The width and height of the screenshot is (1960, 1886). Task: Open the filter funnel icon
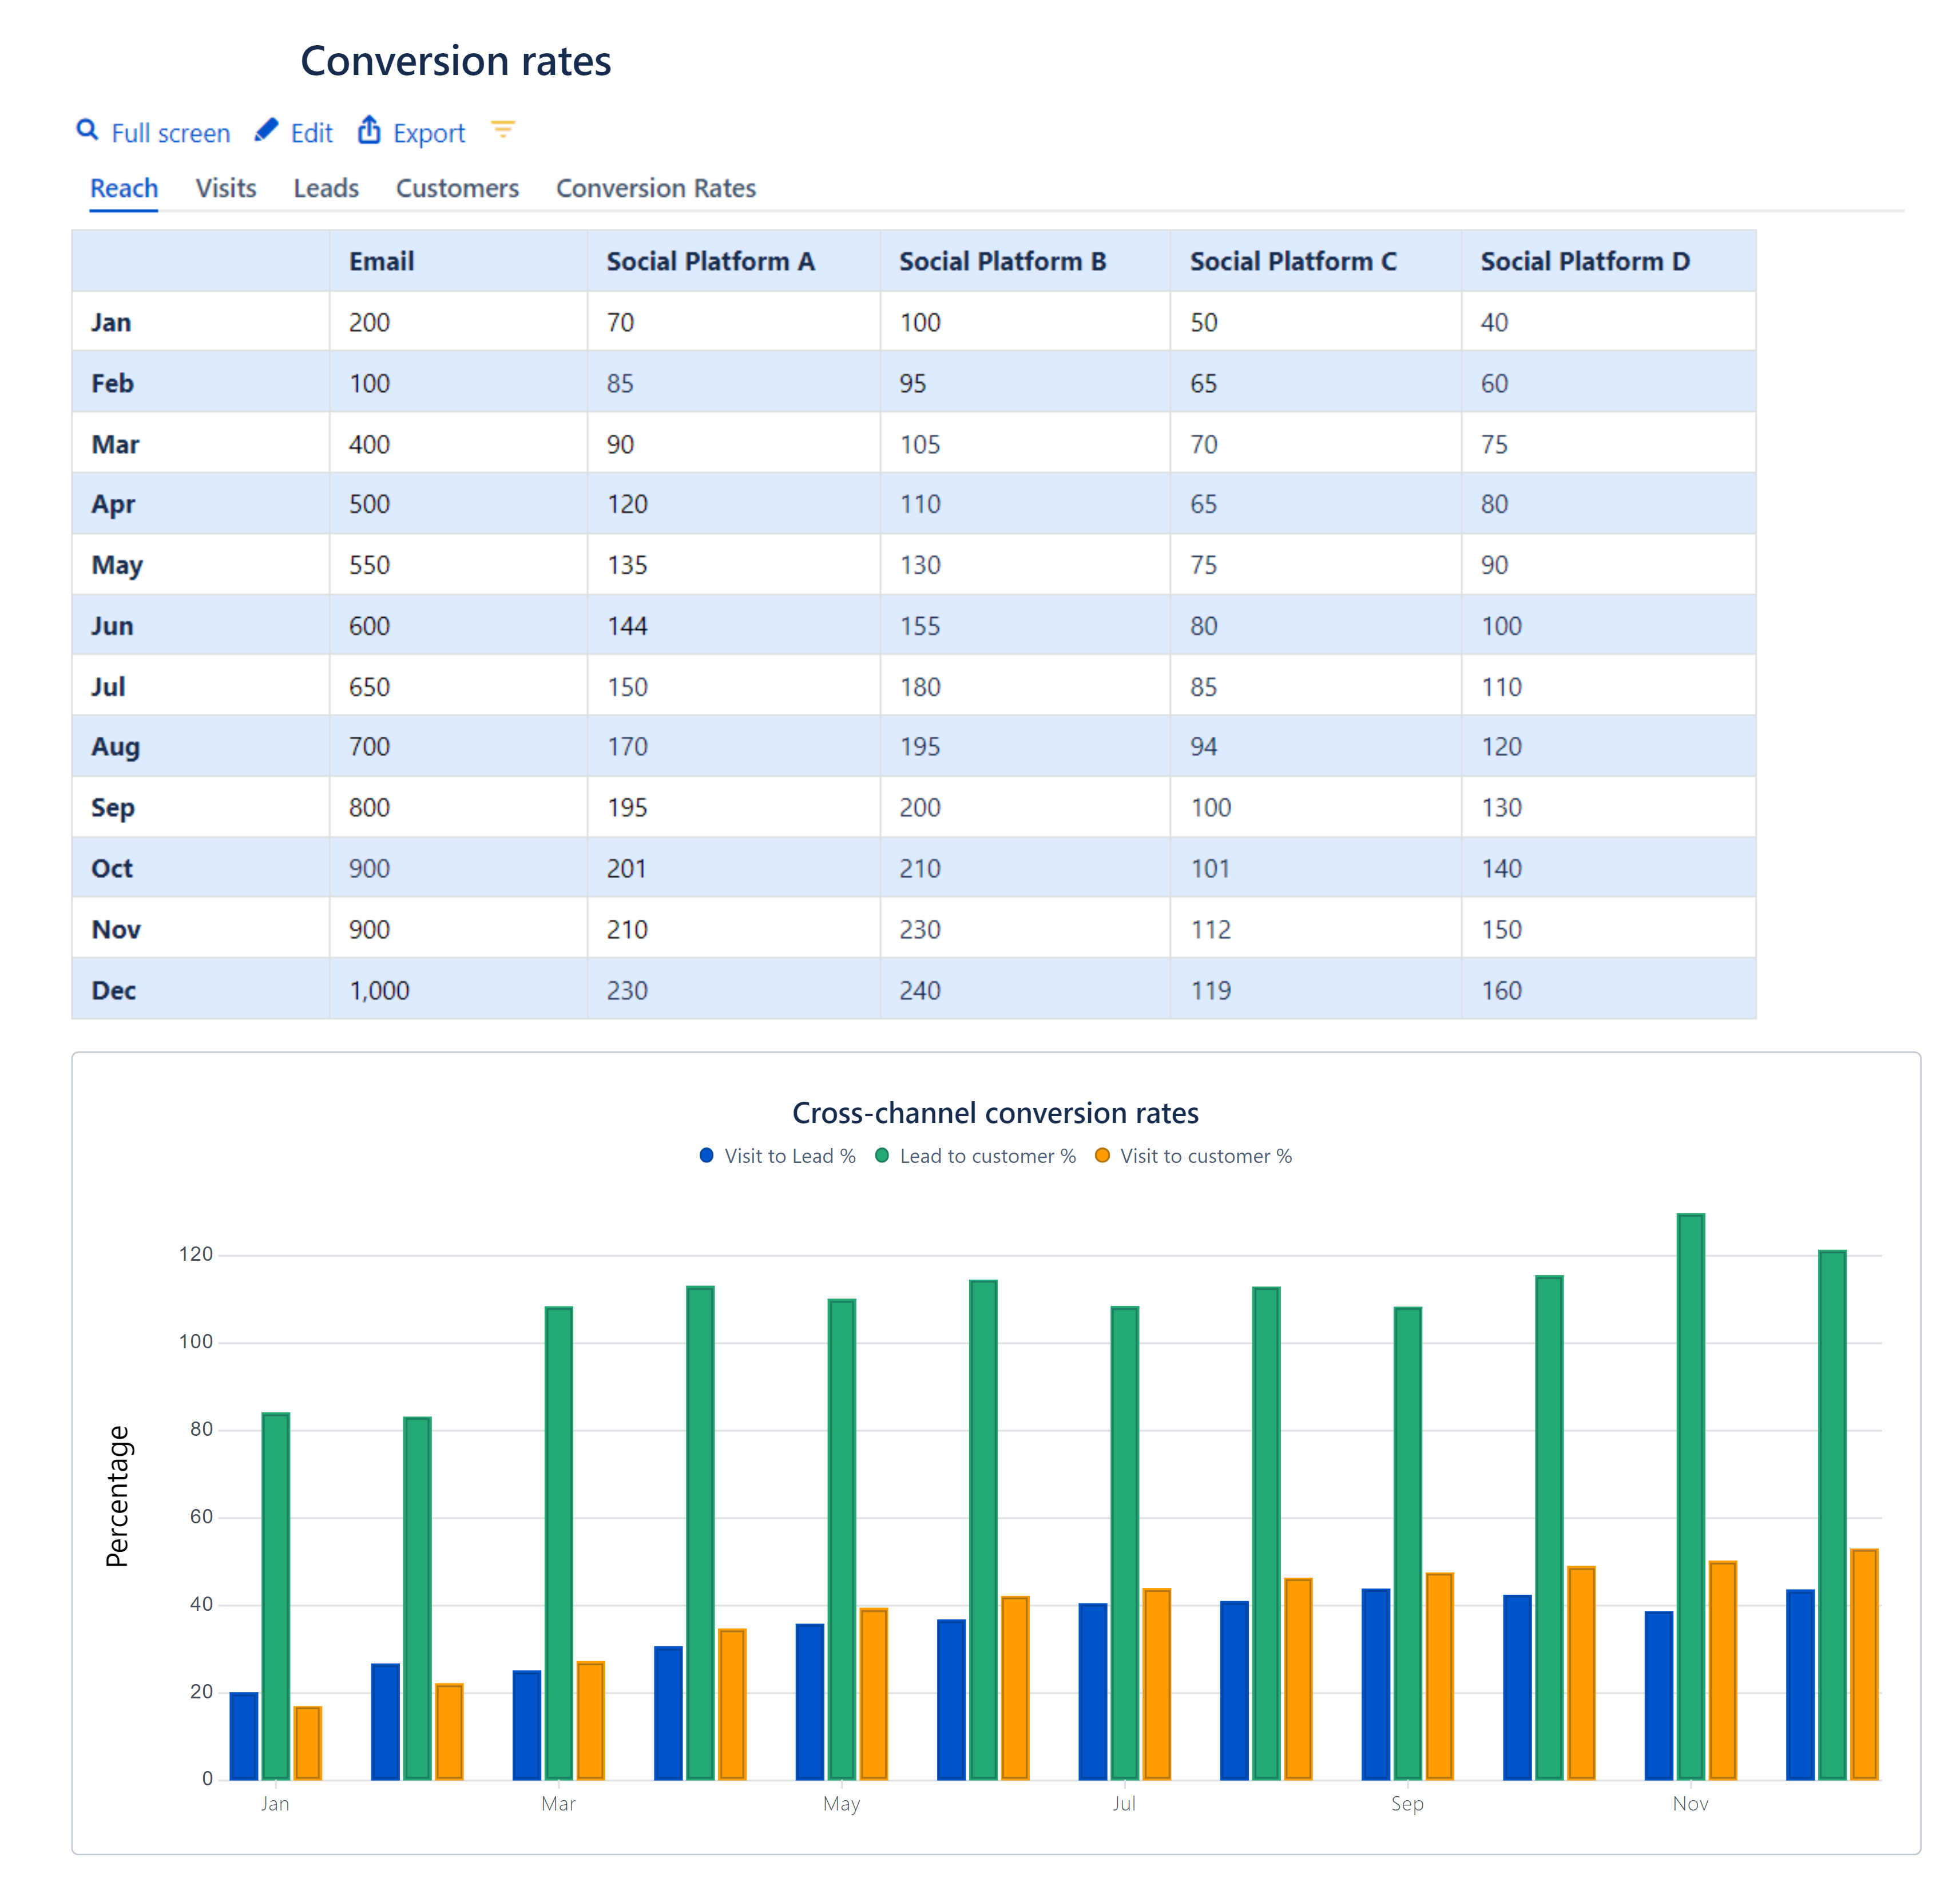503,130
